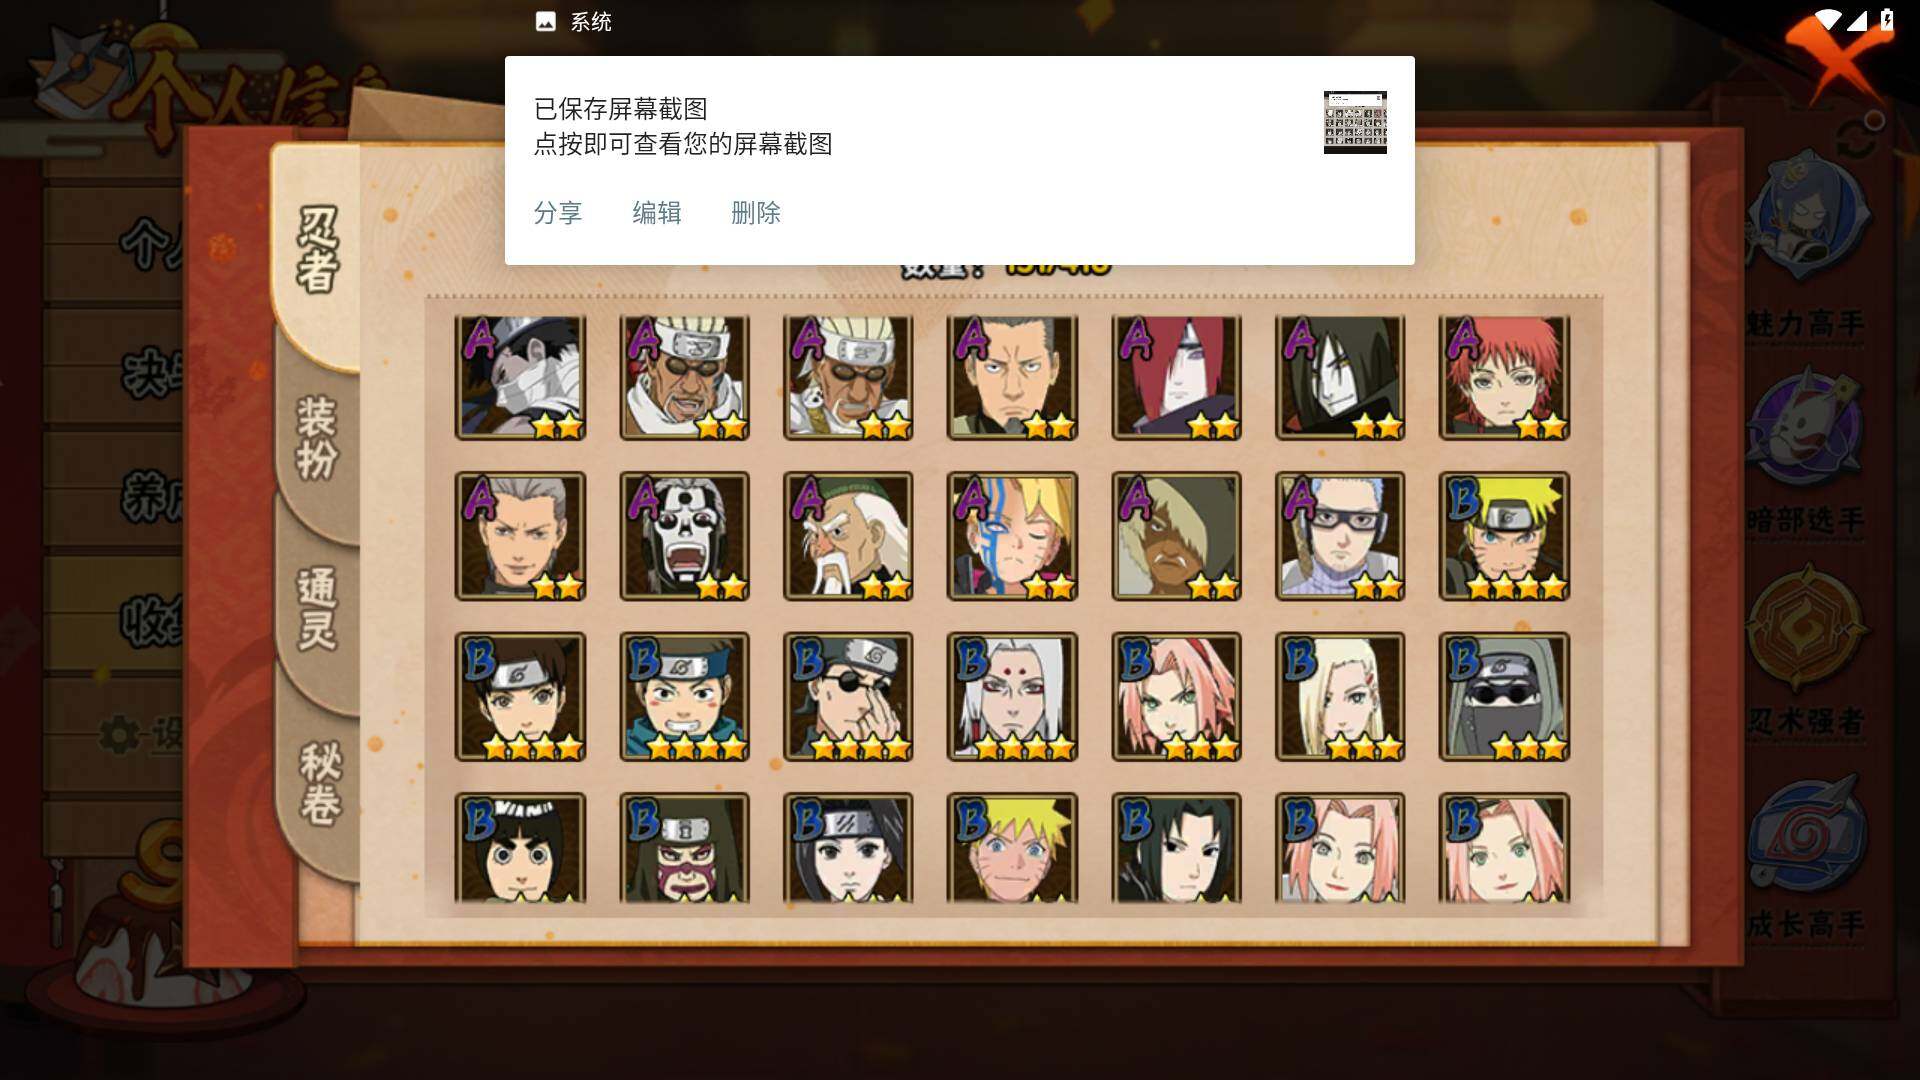The width and height of the screenshot is (1920, 1080).
Task: Open the 通灵 tab
Action: point(317,608)
